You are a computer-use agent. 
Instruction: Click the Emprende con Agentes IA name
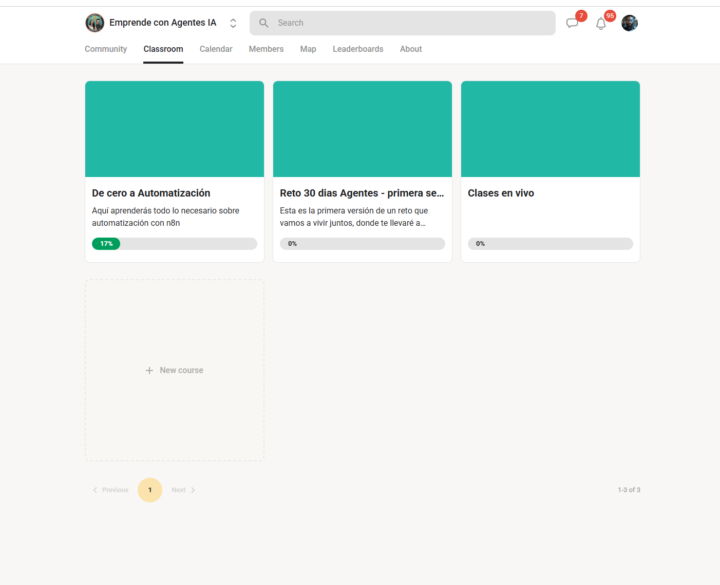tap(163, 23)
